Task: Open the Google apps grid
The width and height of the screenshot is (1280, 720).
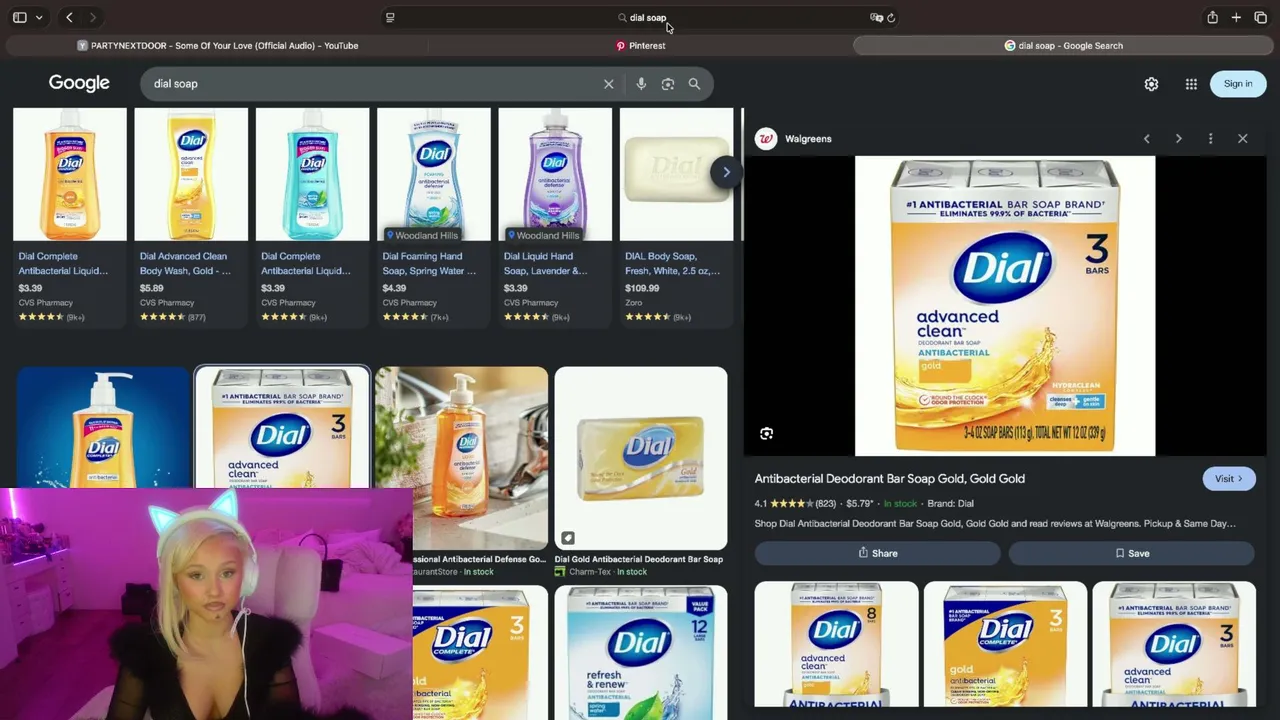Action: point(1191,84)
